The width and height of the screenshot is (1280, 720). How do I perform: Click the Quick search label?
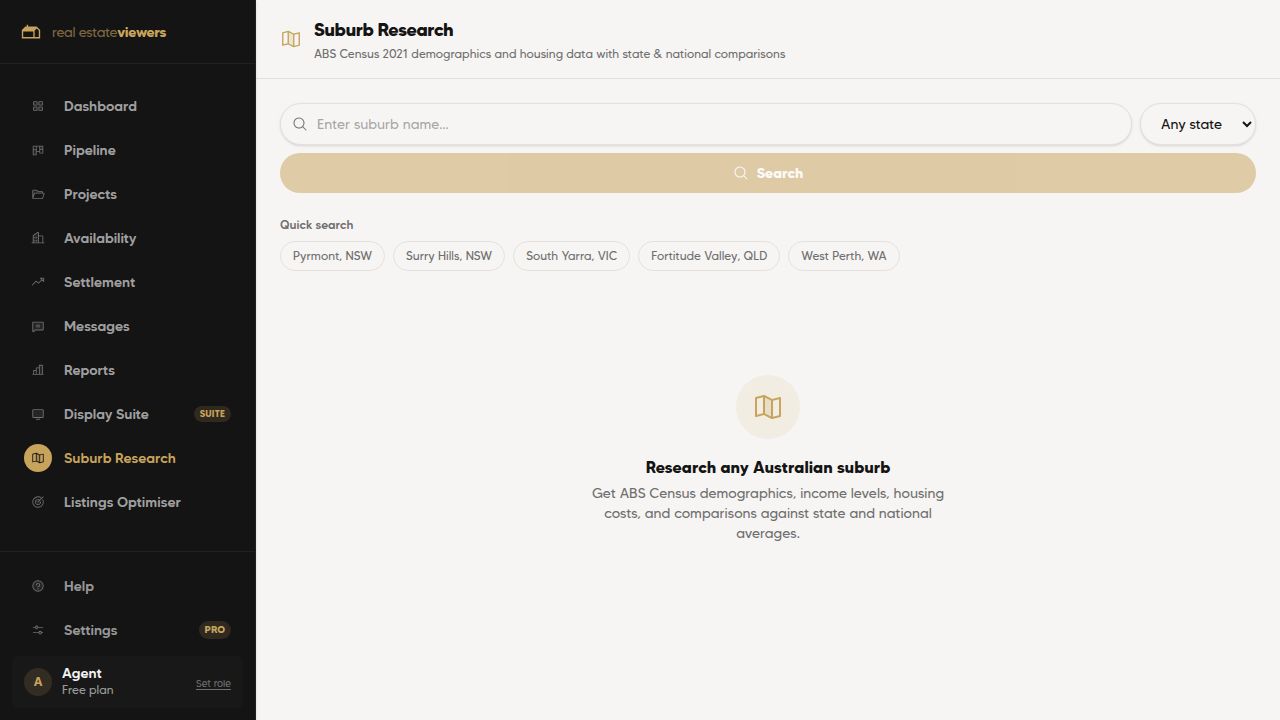(x=317, y=225)
